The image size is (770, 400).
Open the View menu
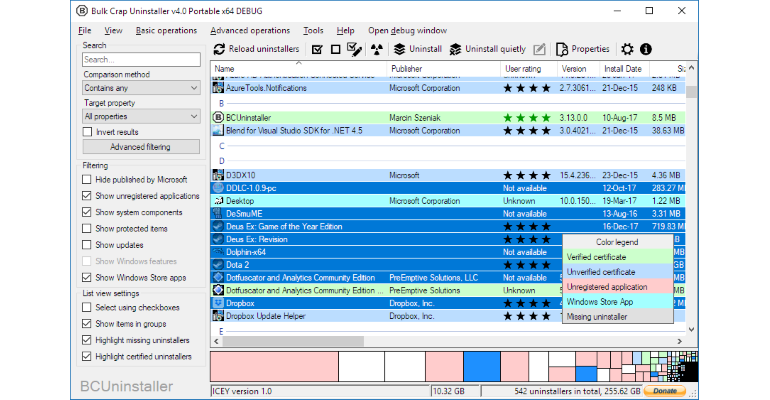point(113,30)
